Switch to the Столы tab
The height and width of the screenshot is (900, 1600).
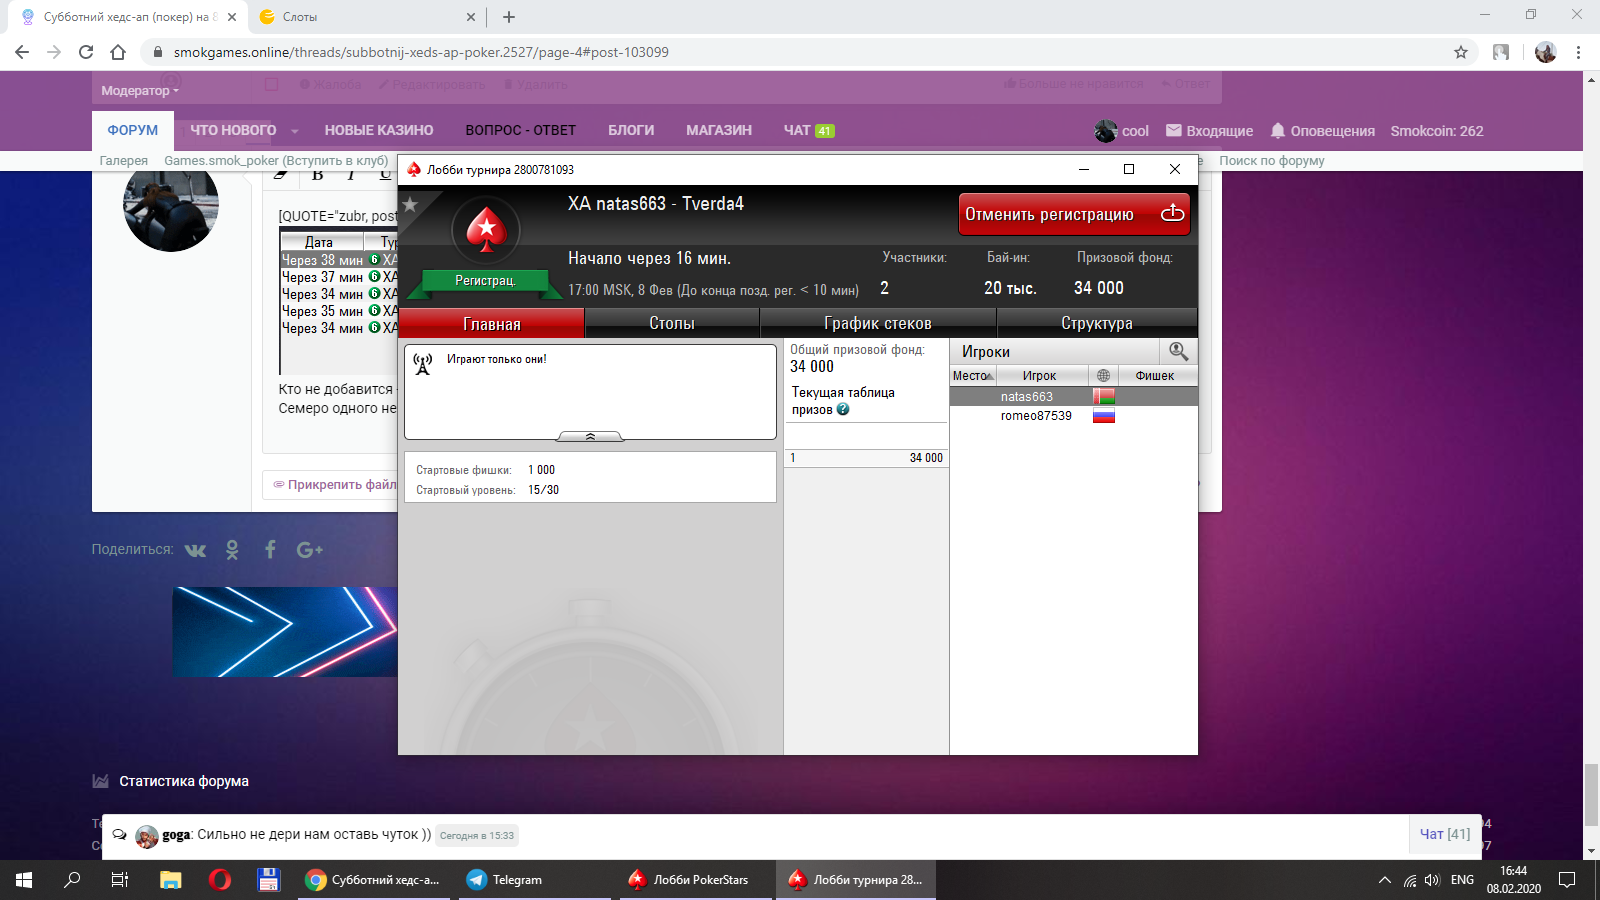tap(672, 323)
